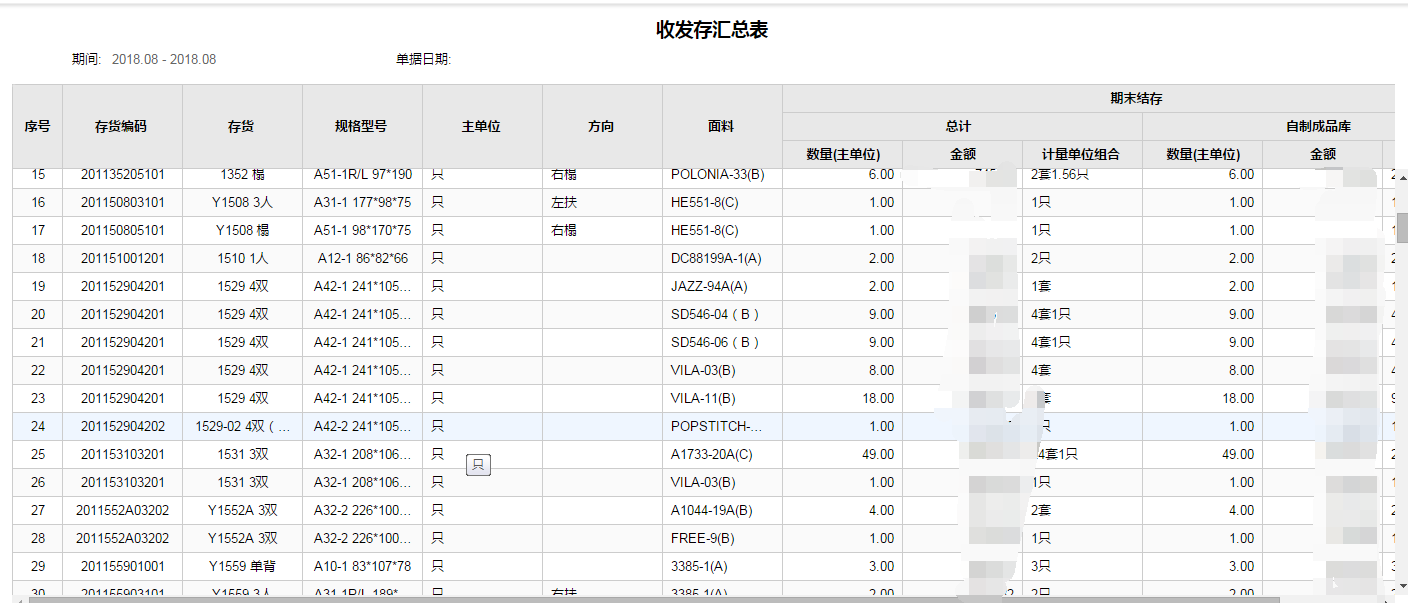
Task: Click the FREE-9(B) fabric cell
Action: click(x=703, y=538)
